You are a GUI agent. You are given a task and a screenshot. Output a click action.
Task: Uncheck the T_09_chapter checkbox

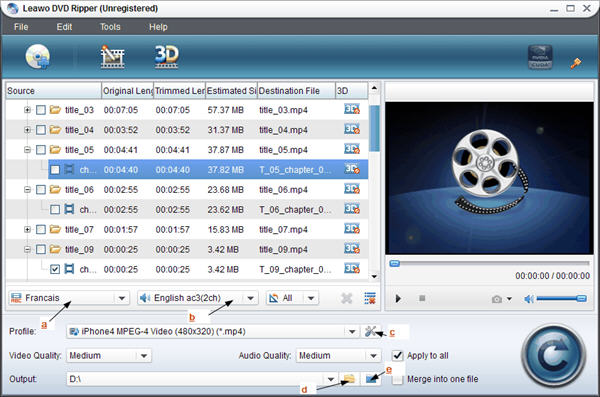[55, 269]
